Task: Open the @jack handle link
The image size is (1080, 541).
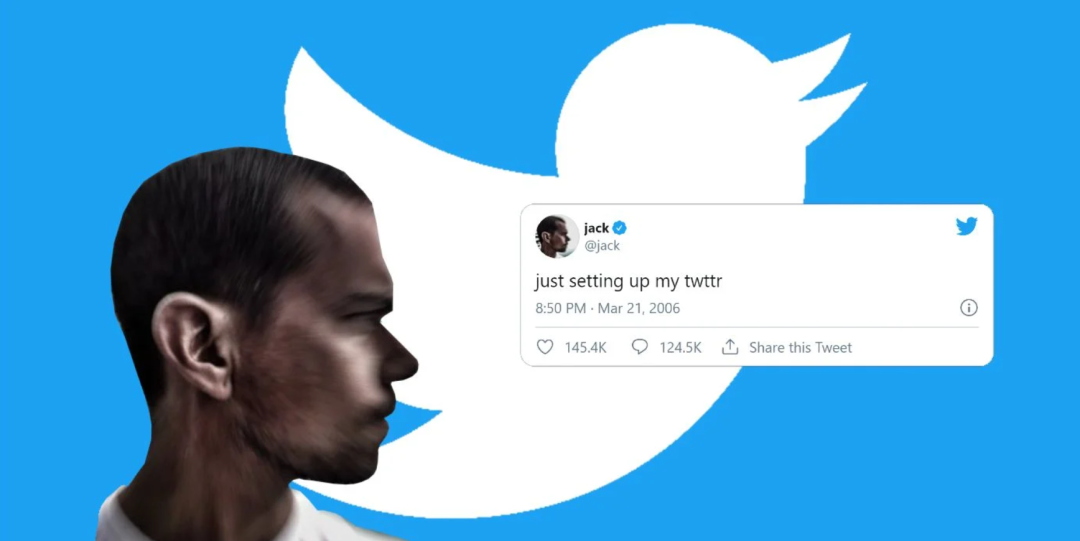Action: click(x=602, y=246)
